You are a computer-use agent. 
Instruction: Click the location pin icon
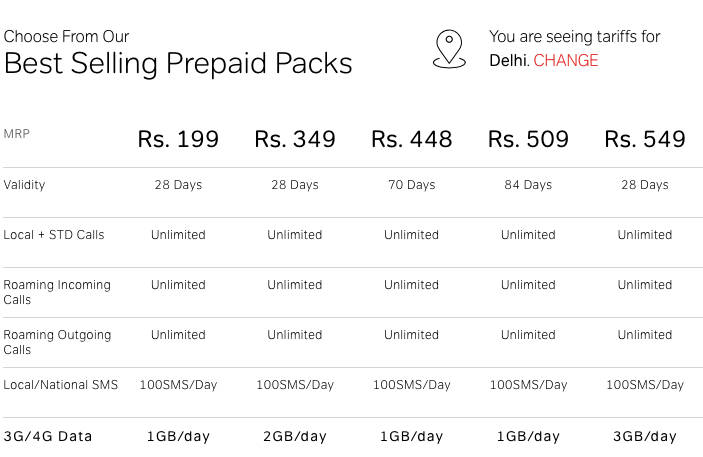pyautogui.click(x=449, y=49)
